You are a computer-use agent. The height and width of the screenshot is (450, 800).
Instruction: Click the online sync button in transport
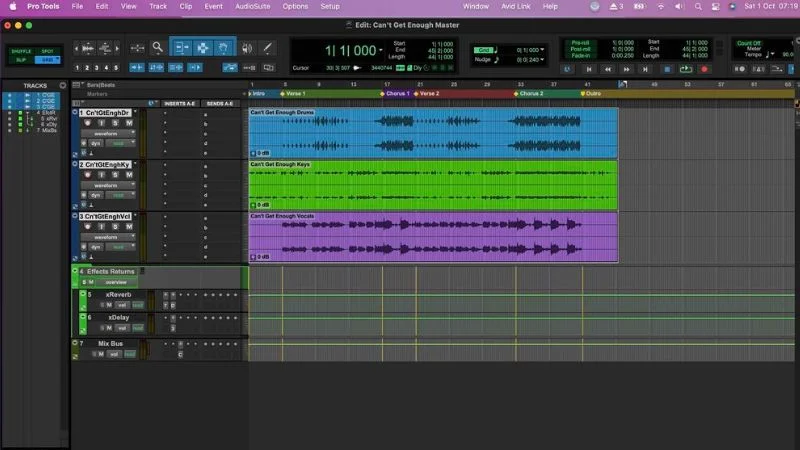567,69
